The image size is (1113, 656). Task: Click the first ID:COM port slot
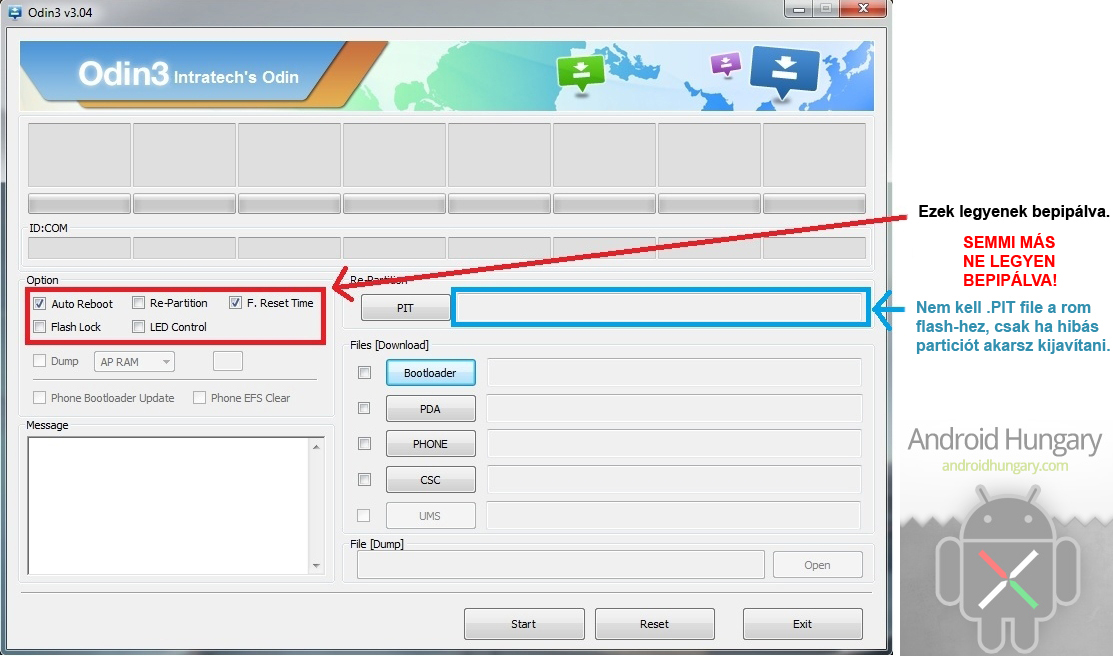pos(80,248)
